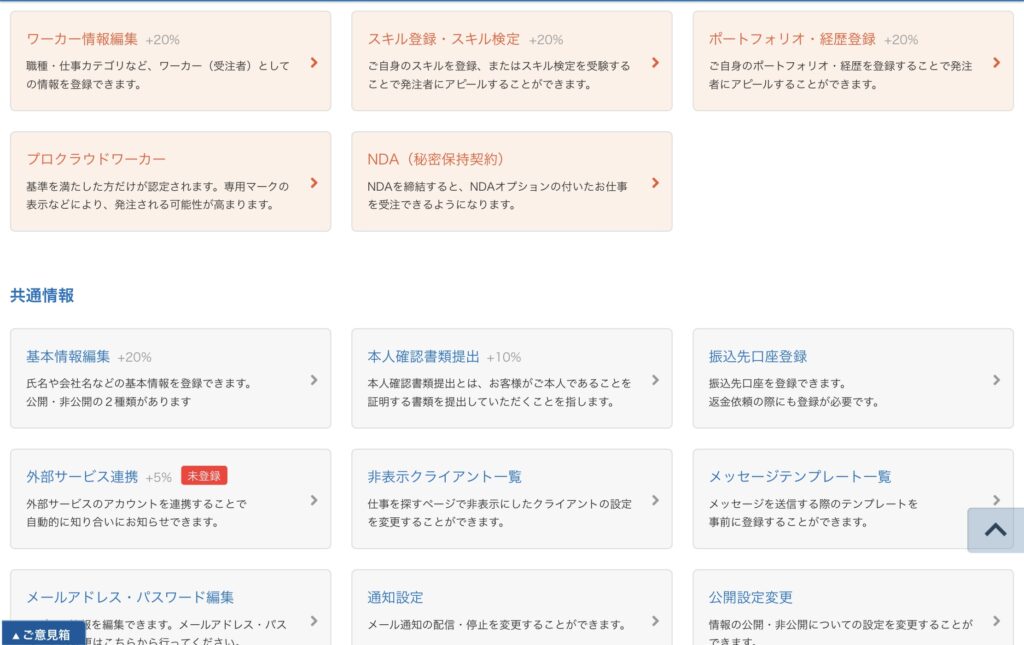Screen dimensions: 1024x645
Task: Click the chevron on 外部サービス連携 card
Action: tap(314, 500)
